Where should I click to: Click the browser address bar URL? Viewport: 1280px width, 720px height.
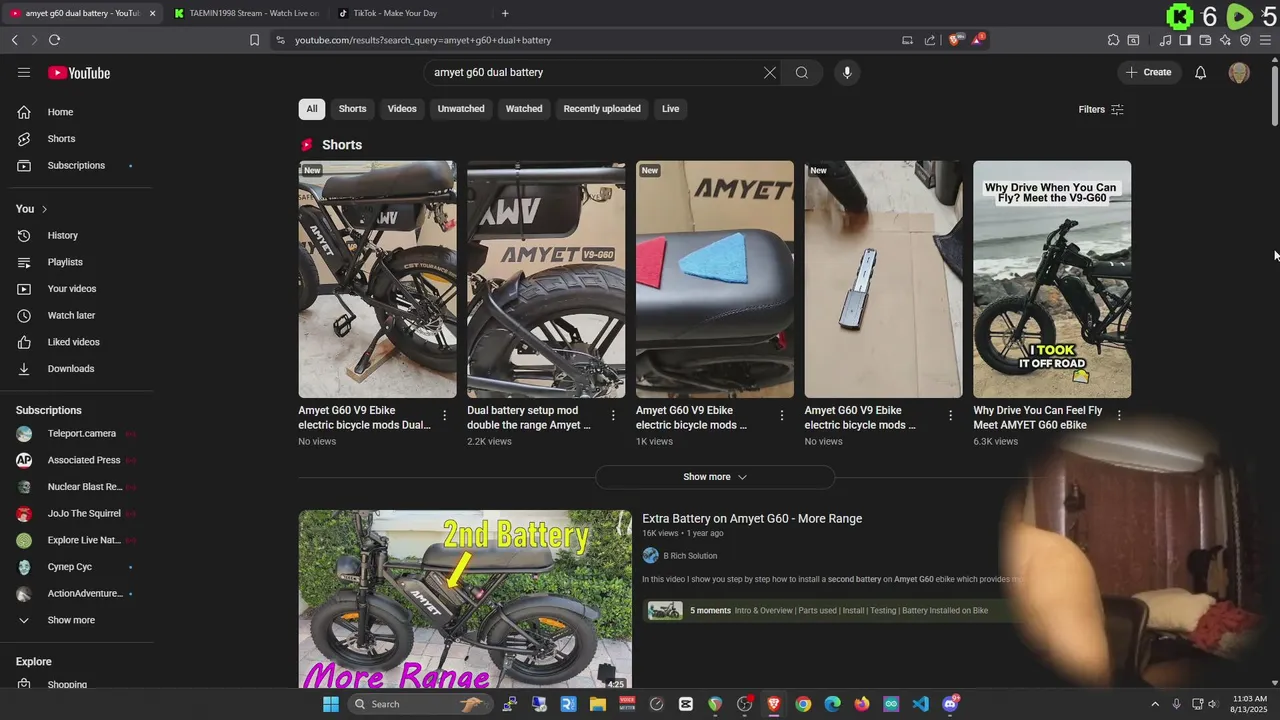(x=423, y=40)
